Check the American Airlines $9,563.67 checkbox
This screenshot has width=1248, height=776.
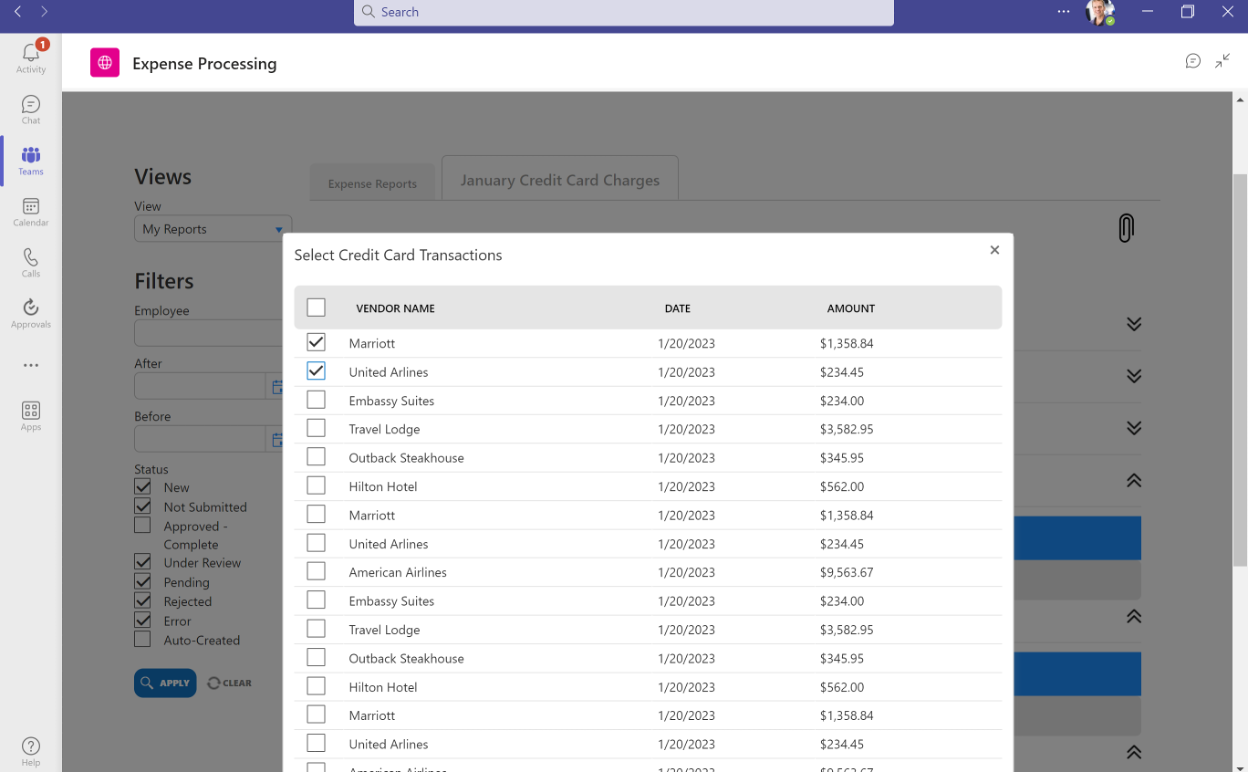pyautogui.click(x=316, y=572)
